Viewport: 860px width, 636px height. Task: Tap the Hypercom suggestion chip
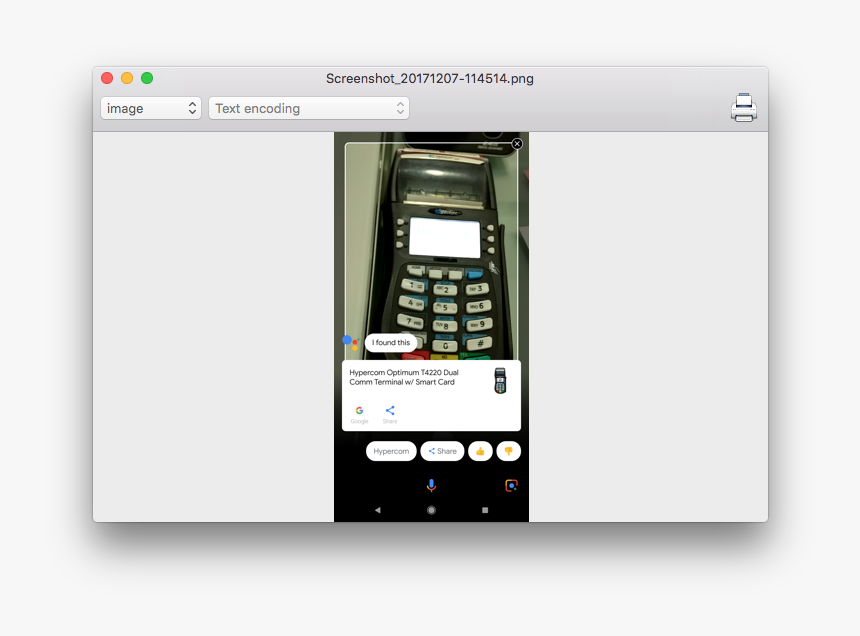click(391, 451)
